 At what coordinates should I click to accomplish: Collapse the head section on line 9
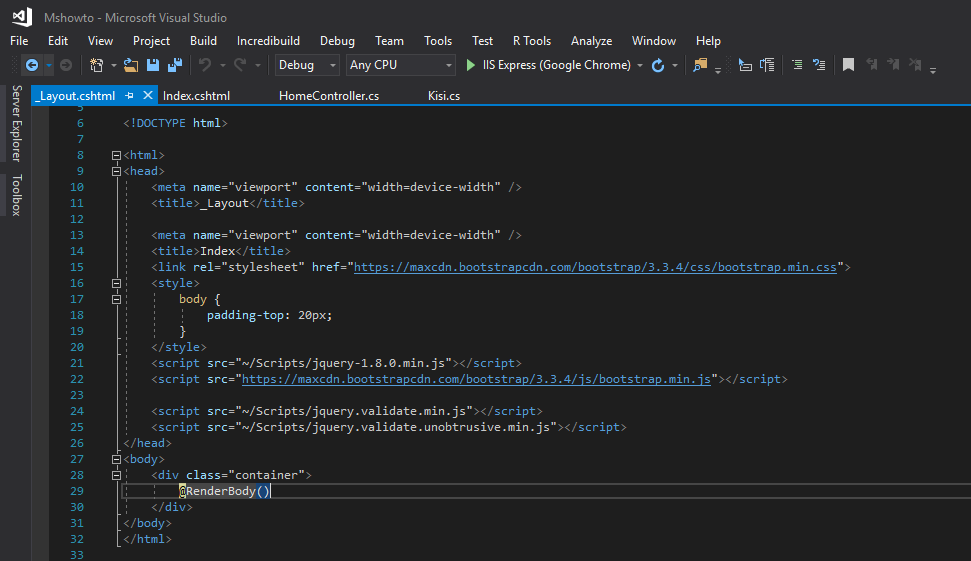tap(116, 172)
